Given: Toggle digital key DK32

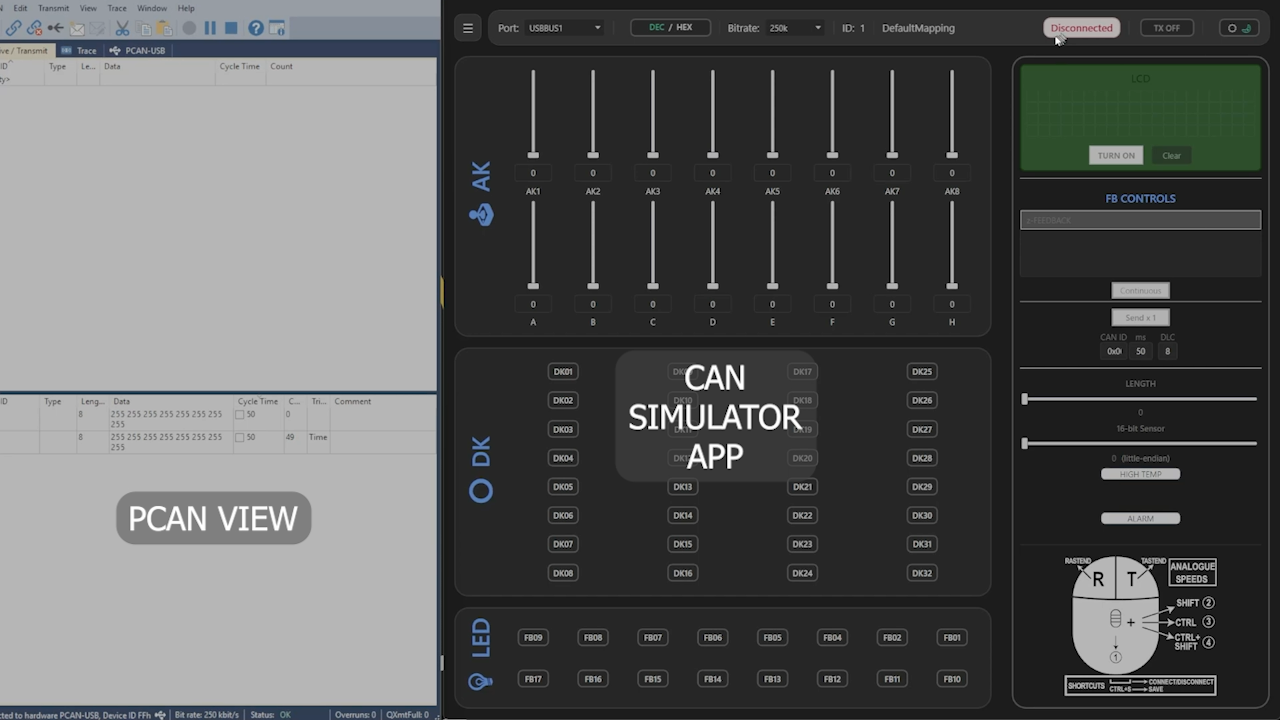Looking at the screenshot, I should [922, 573].
